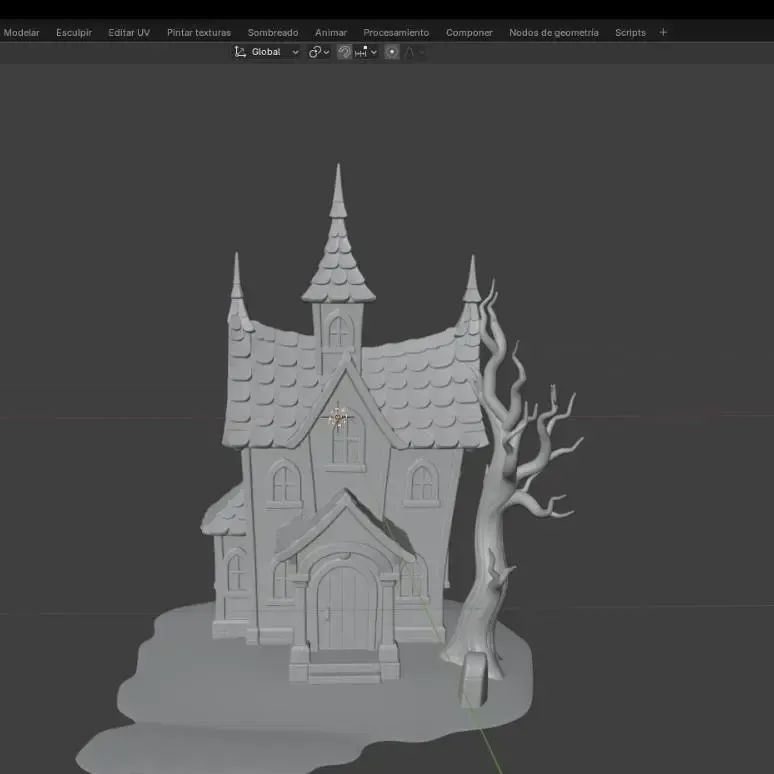Open the Modelar workspace tab

coord(21,33)
